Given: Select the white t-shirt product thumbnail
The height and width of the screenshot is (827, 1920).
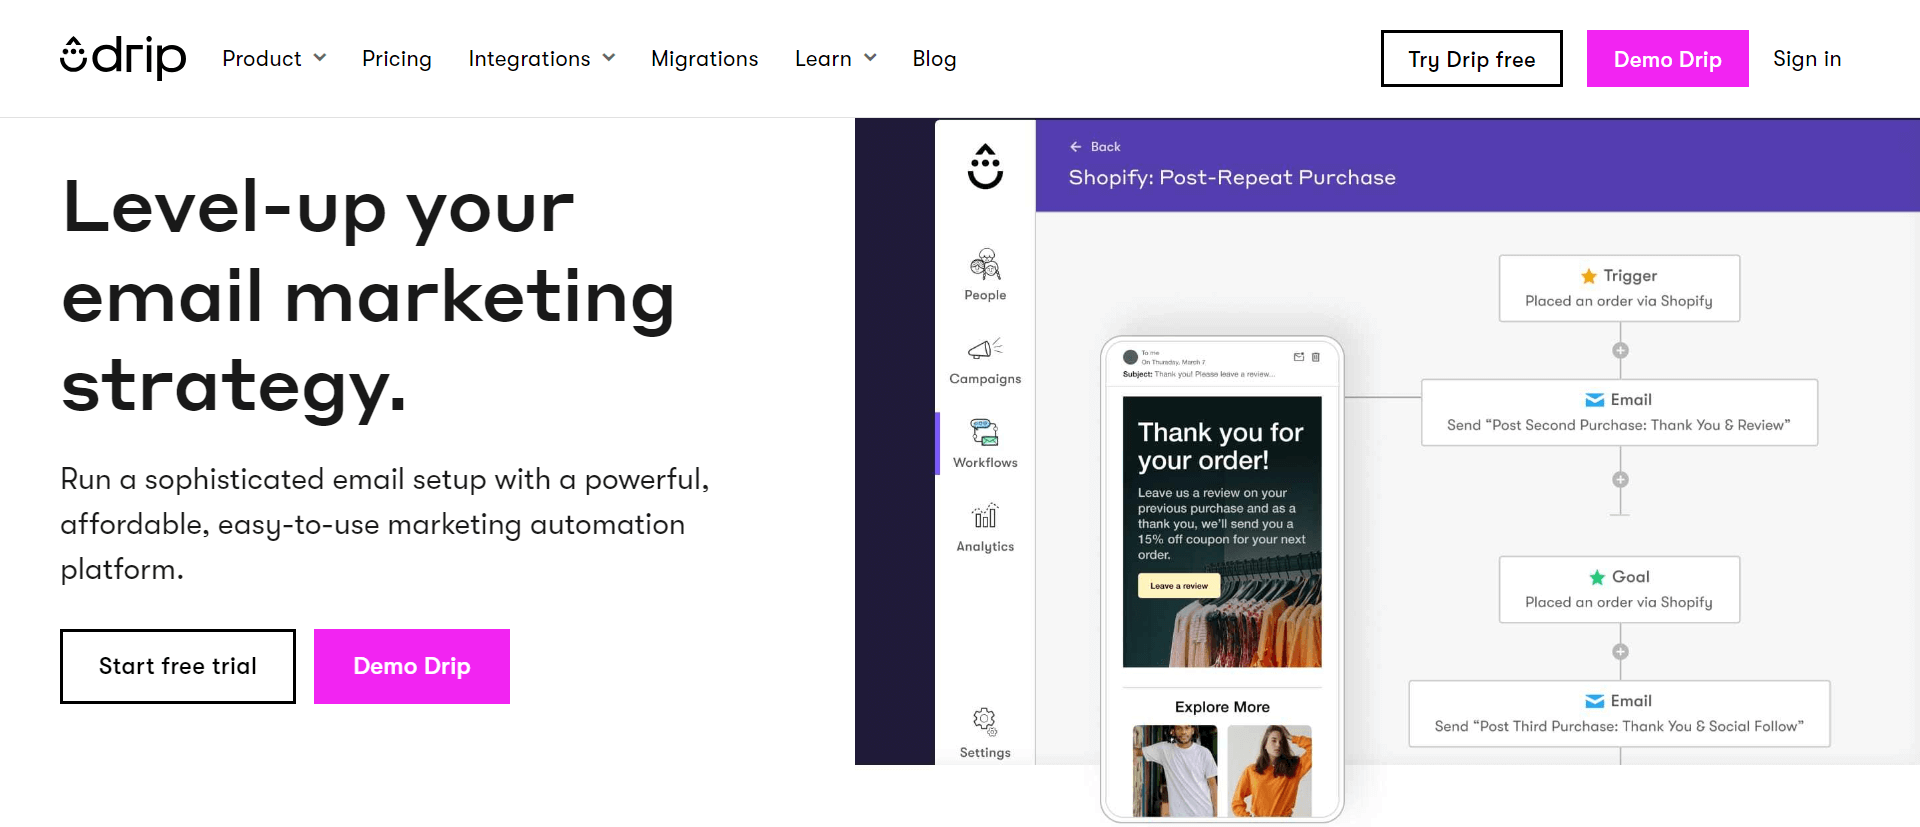Looking at the screenshot, I should [1175, 771].
